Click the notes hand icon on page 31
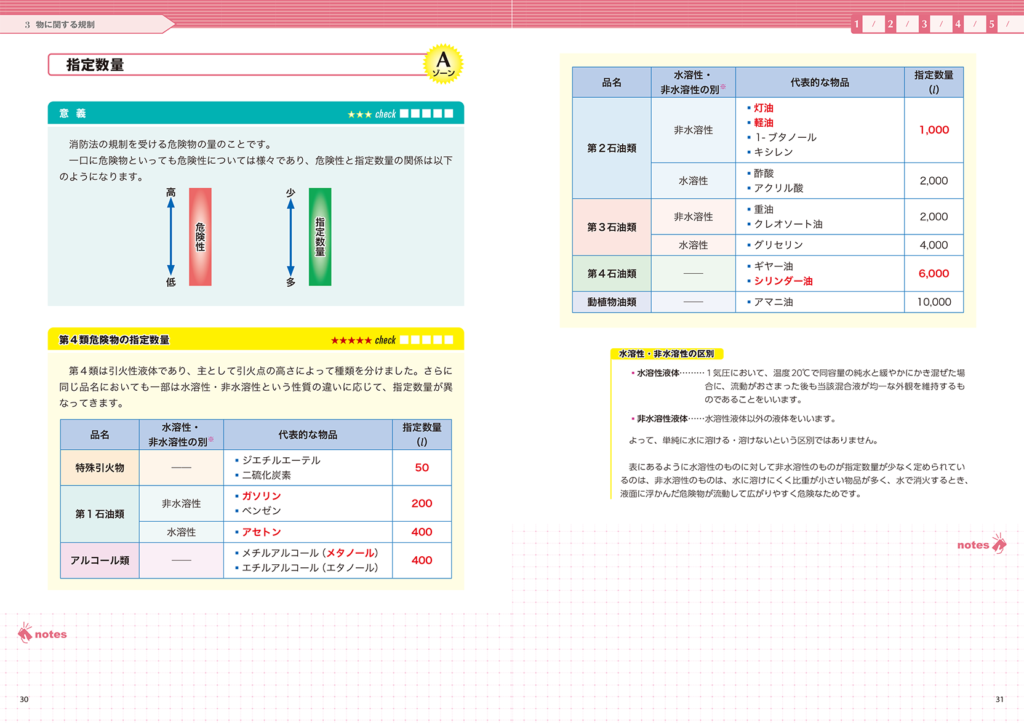1024x723 pixels. pyautogui.click(x=999, y=543)
